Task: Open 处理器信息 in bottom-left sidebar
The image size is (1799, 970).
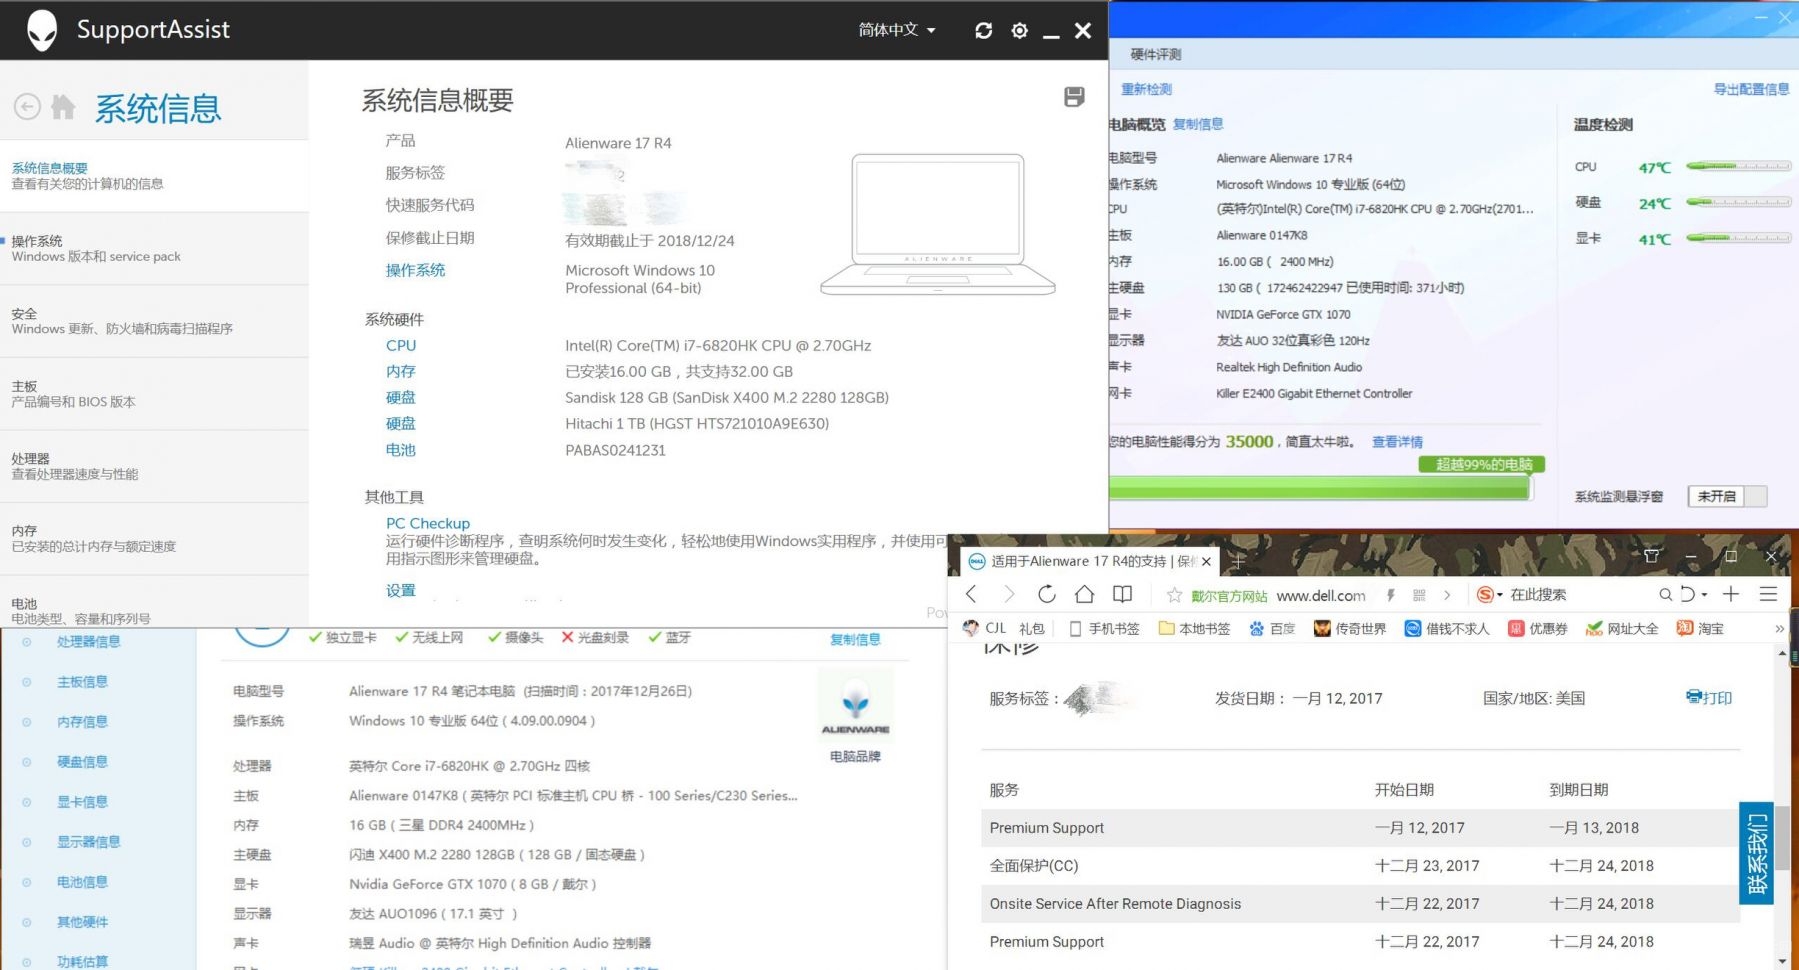Action: pos(88,642)
